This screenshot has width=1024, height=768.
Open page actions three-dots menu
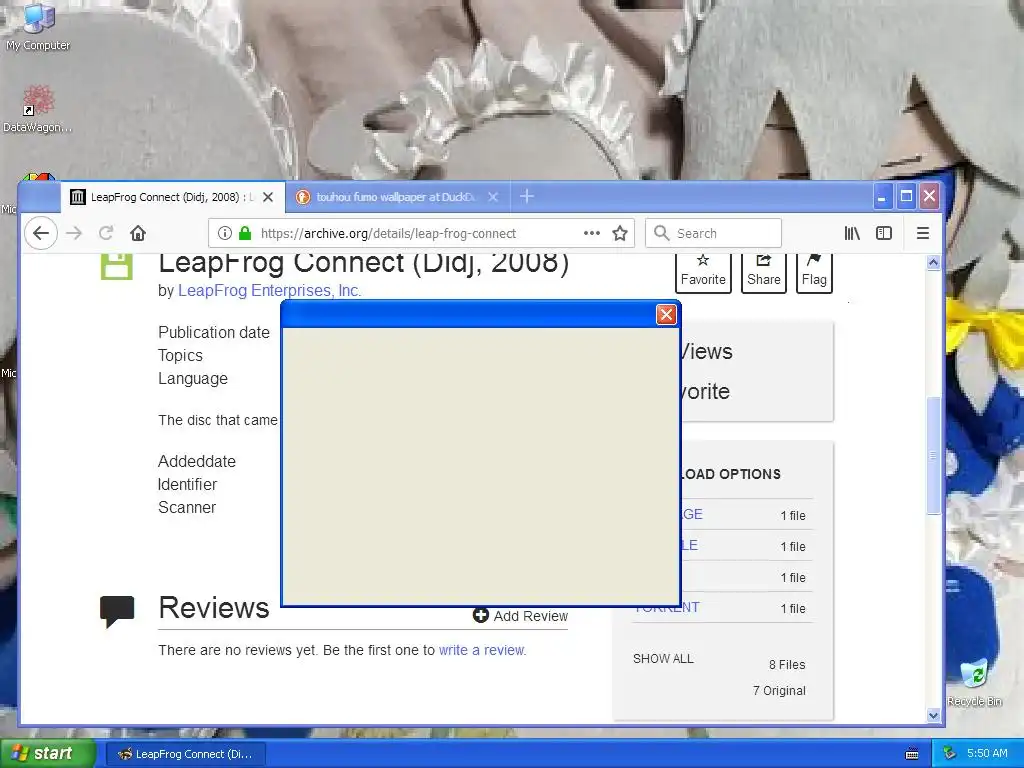coord(592,233)
